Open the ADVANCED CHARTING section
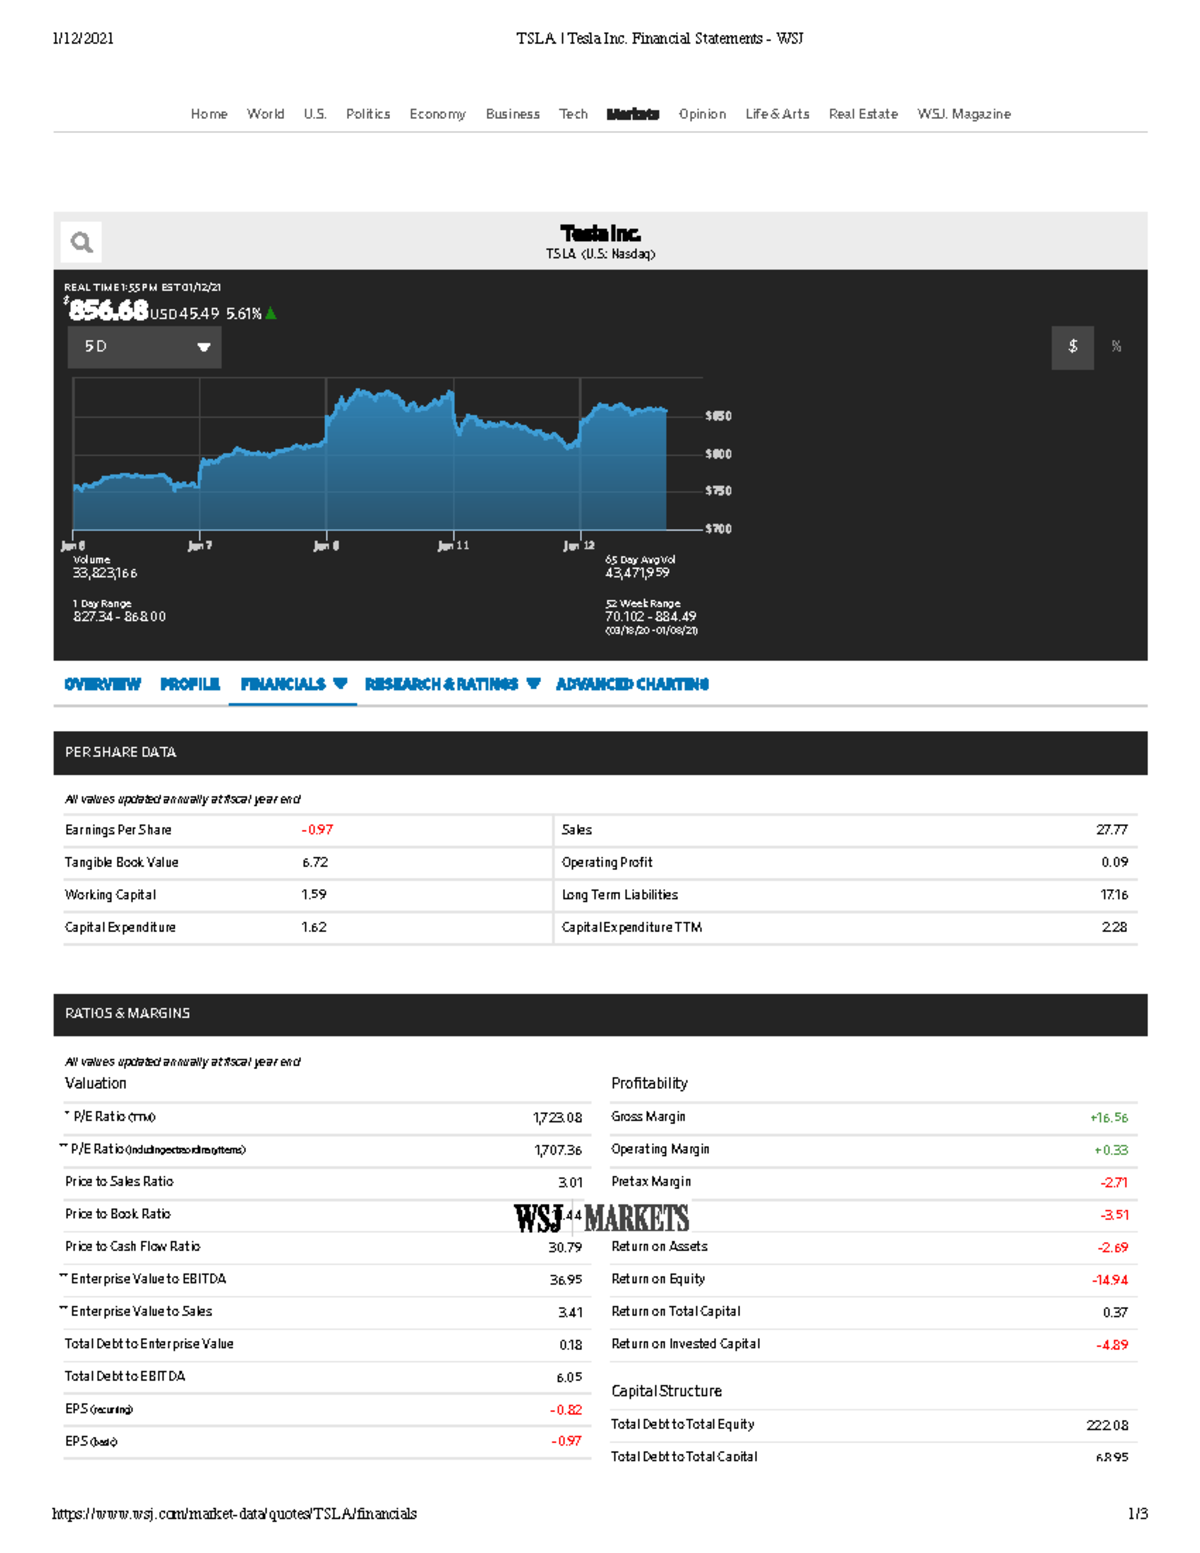The image size is (1200, 1553). (x=632, y=684)
